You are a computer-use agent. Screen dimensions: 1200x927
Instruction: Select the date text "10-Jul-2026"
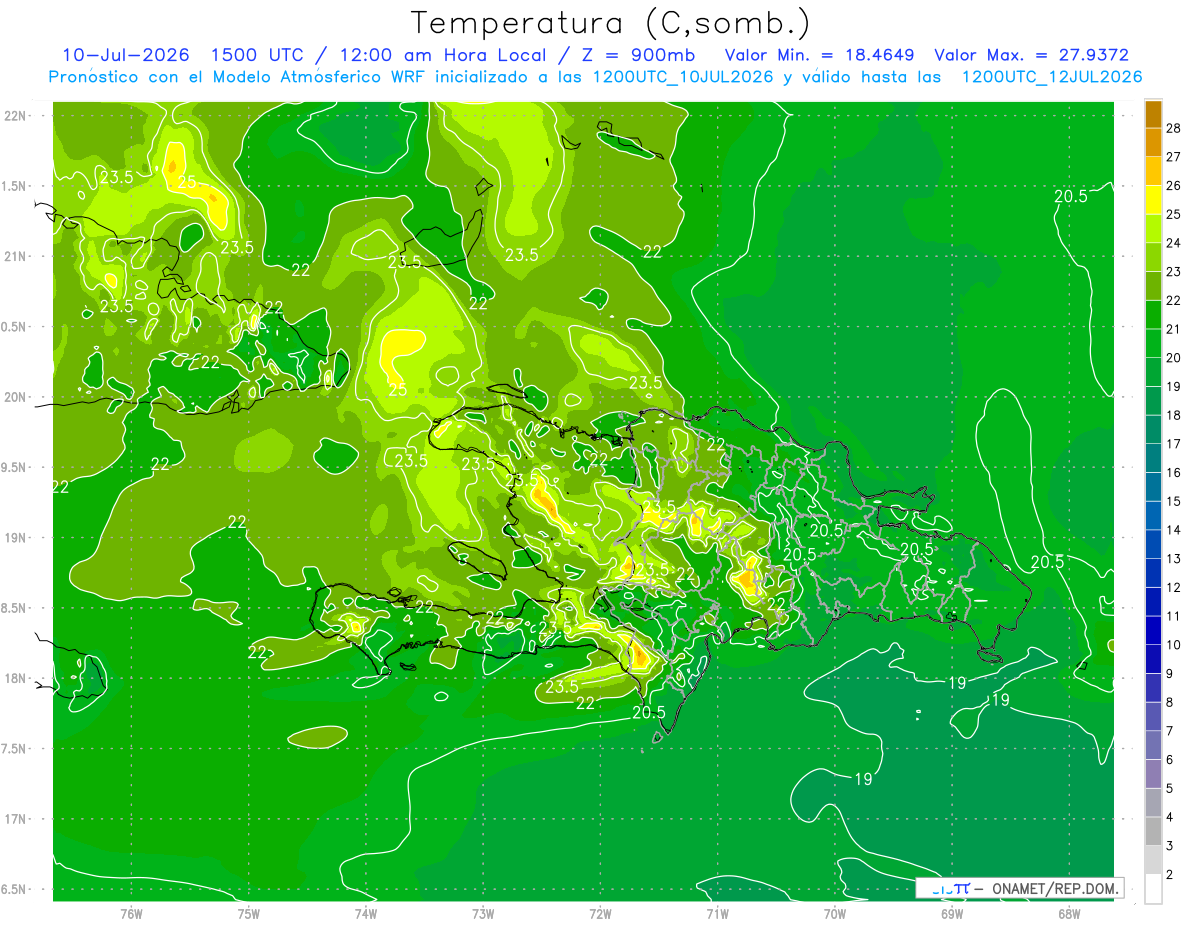(x=125, y=55)
